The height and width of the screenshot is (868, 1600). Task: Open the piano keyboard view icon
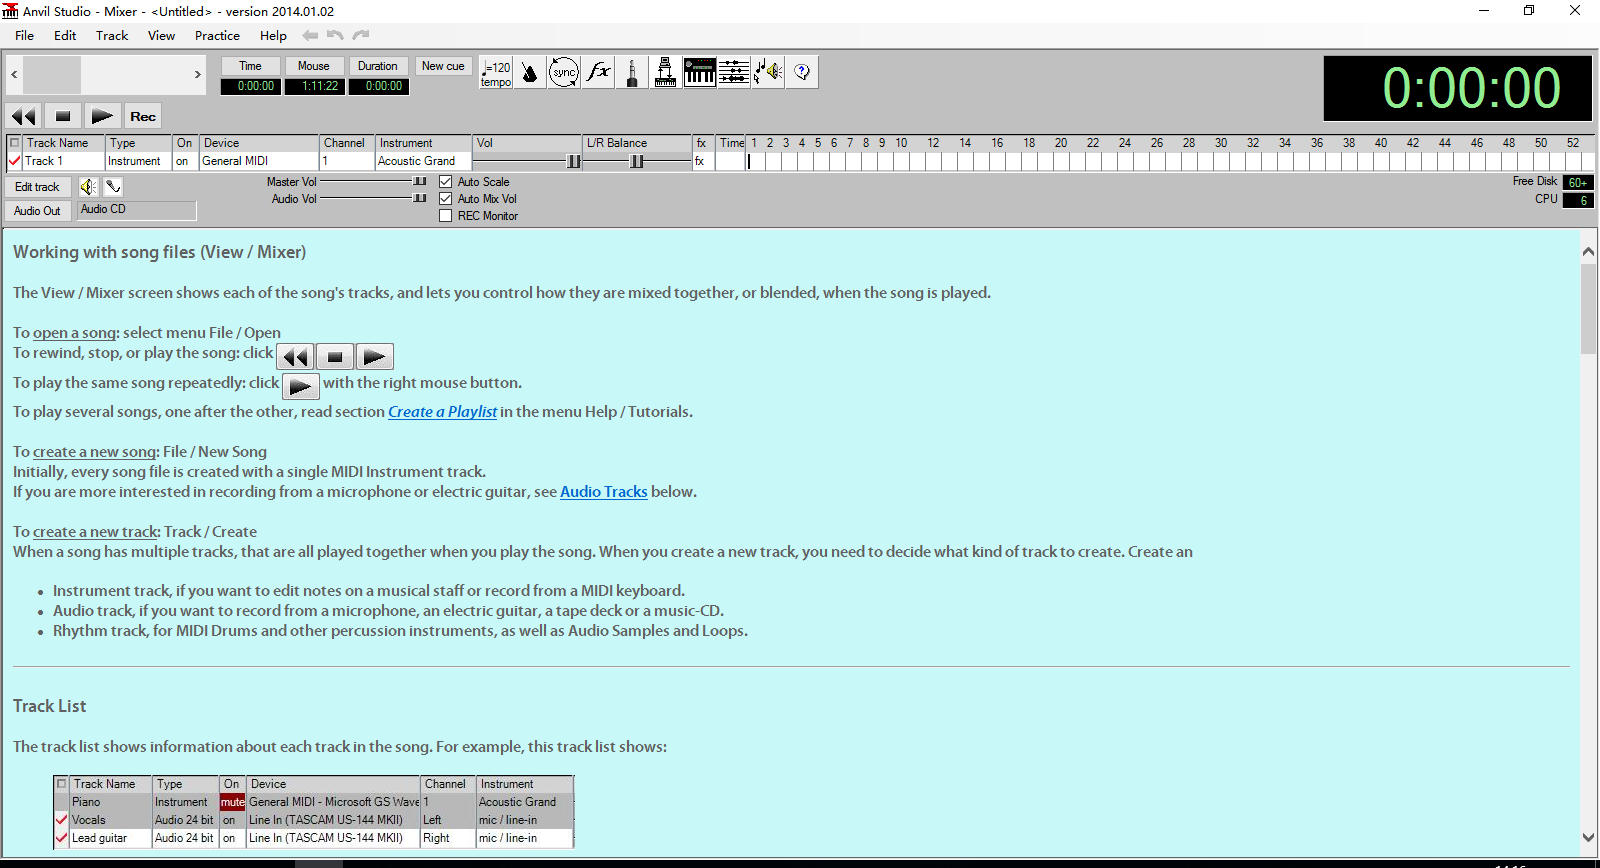point(700,73)
